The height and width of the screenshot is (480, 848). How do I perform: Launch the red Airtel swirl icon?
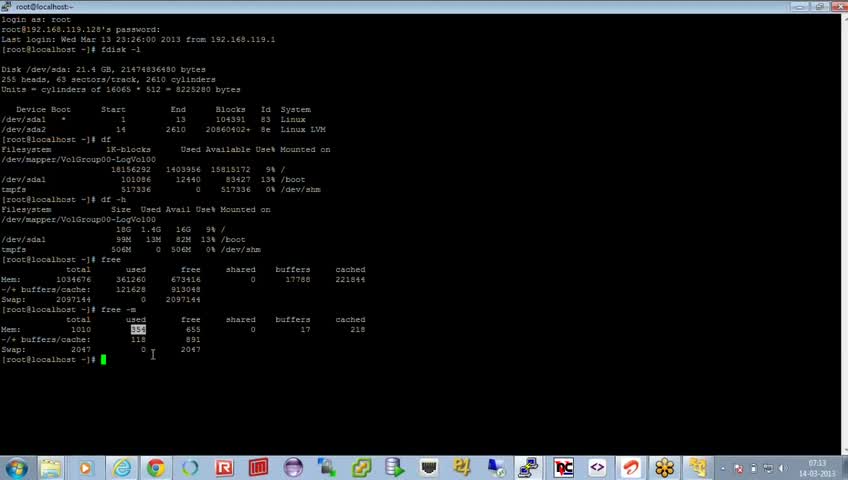[x=631, y=468]
